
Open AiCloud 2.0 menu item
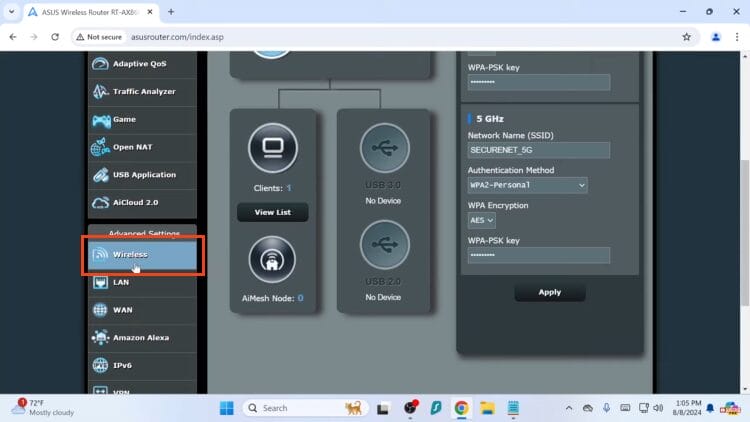[142, 203]
